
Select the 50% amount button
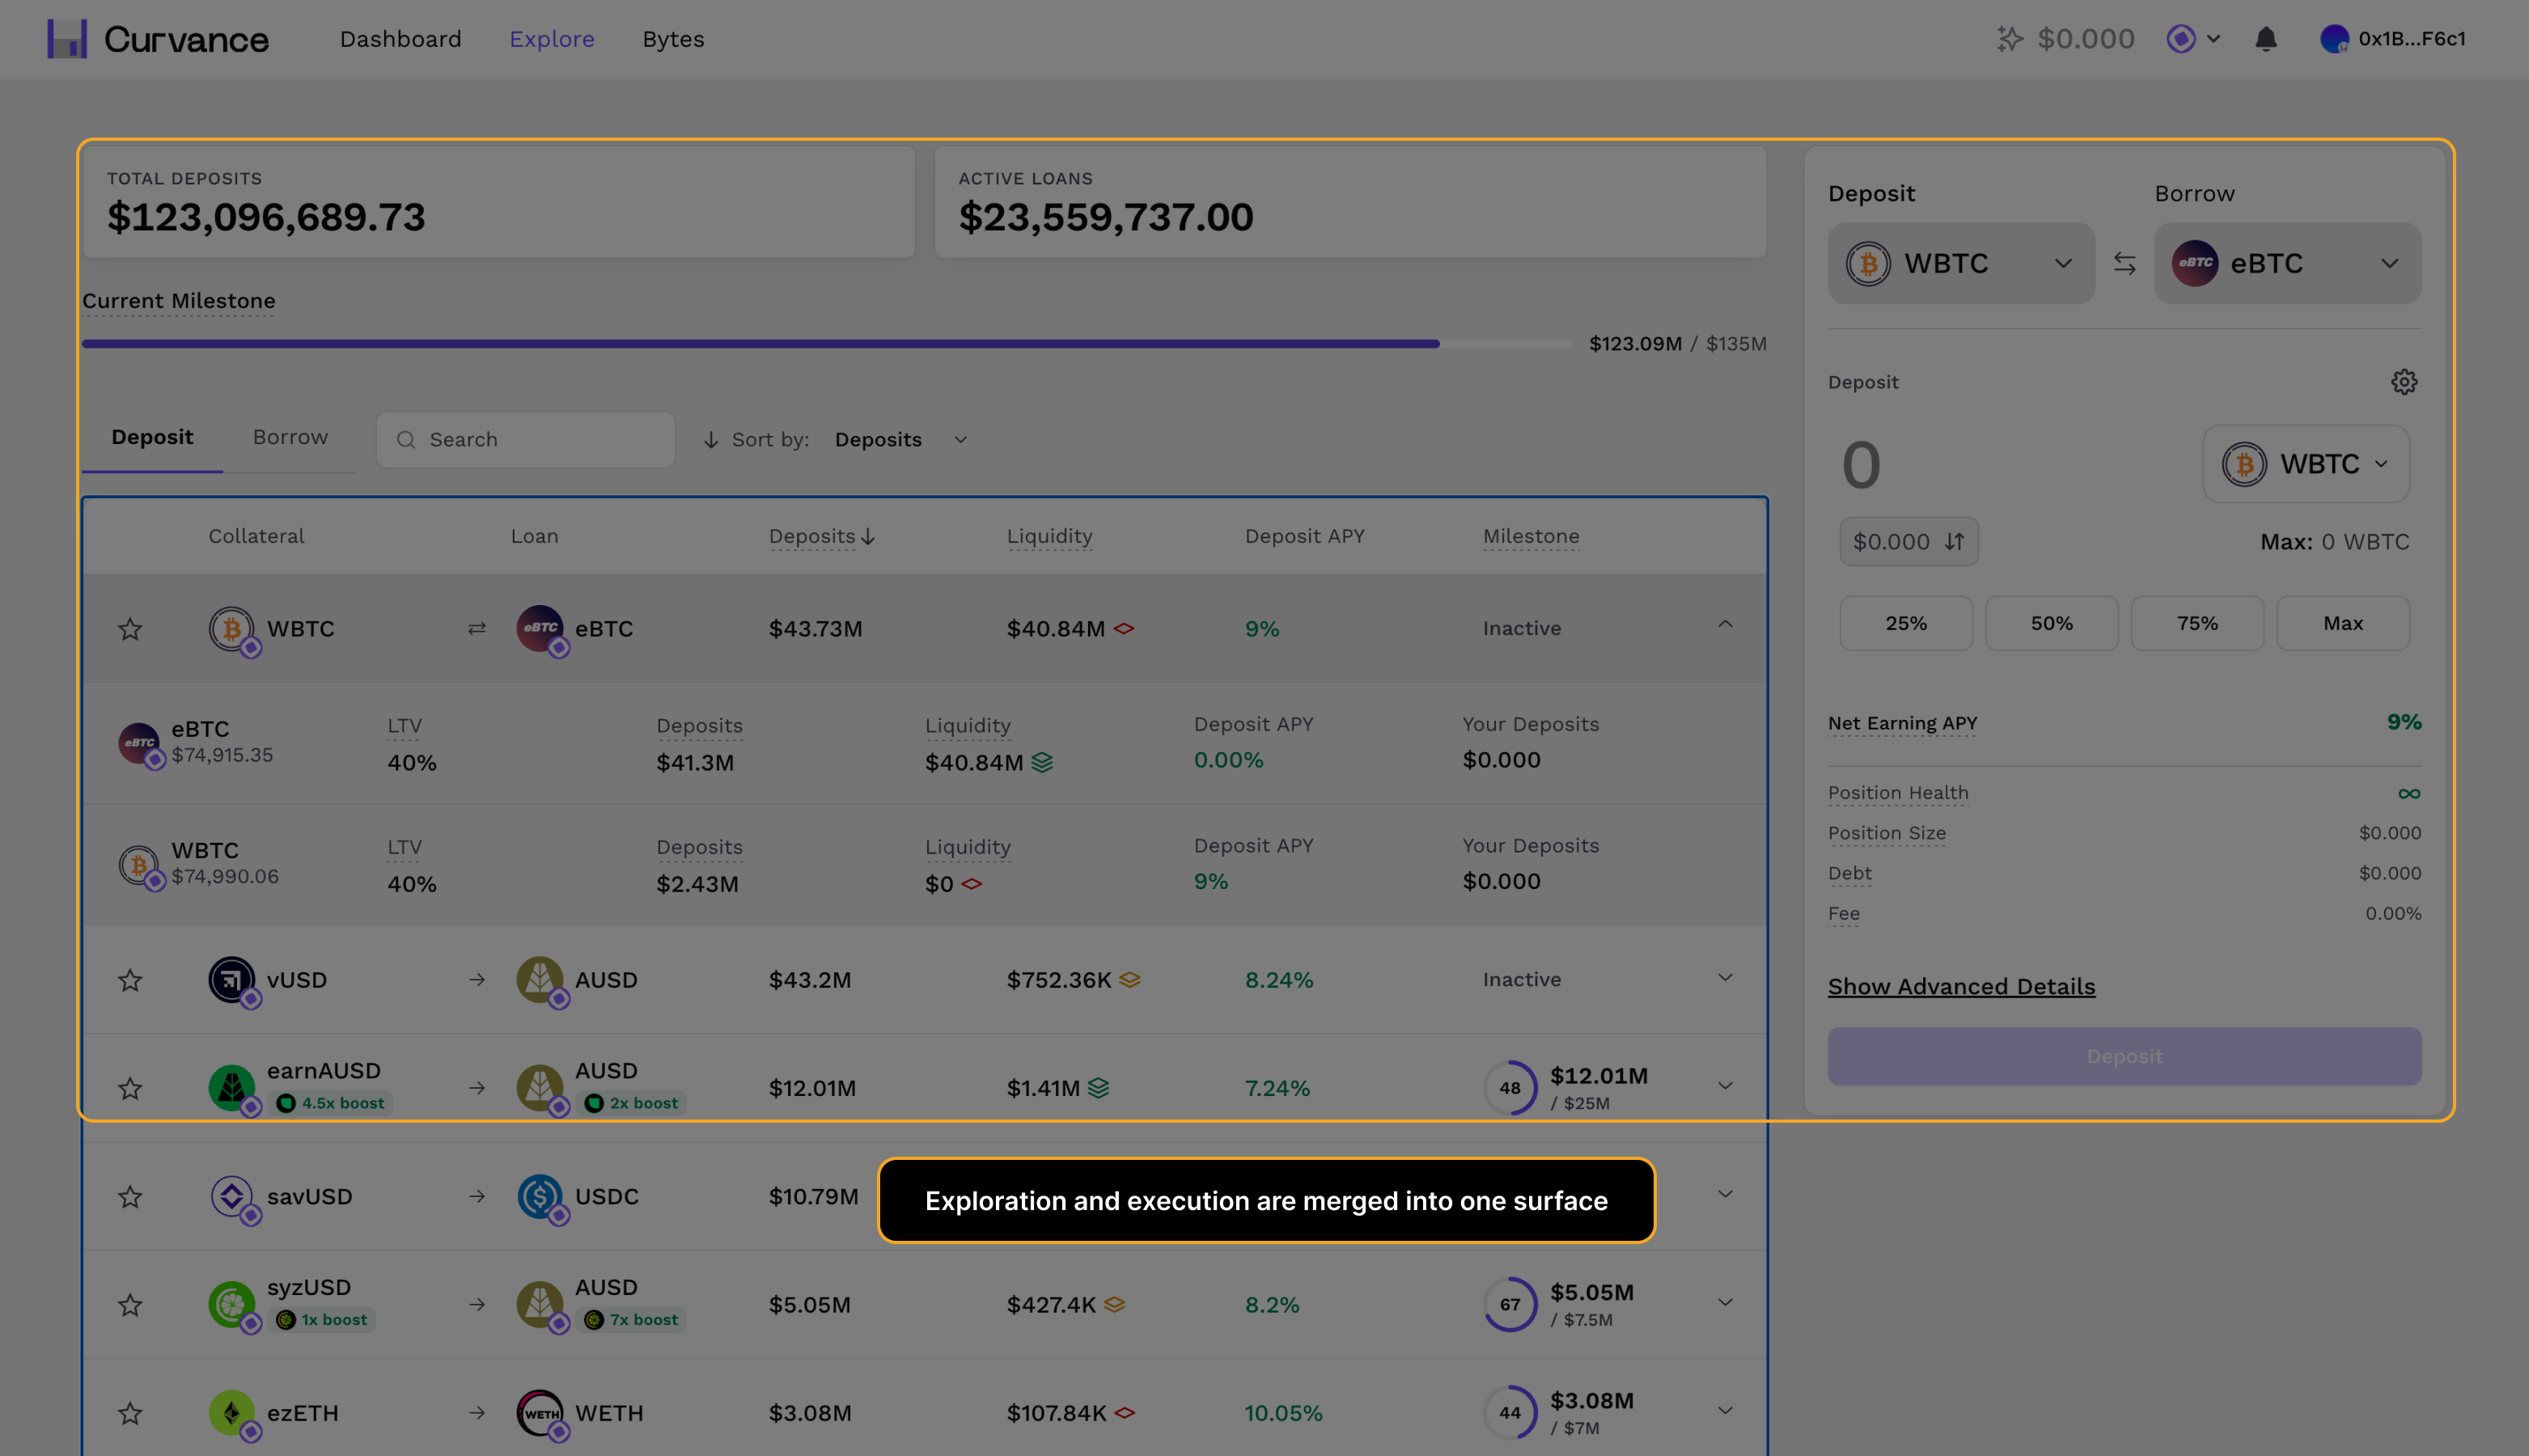(x=2051, y=624)
